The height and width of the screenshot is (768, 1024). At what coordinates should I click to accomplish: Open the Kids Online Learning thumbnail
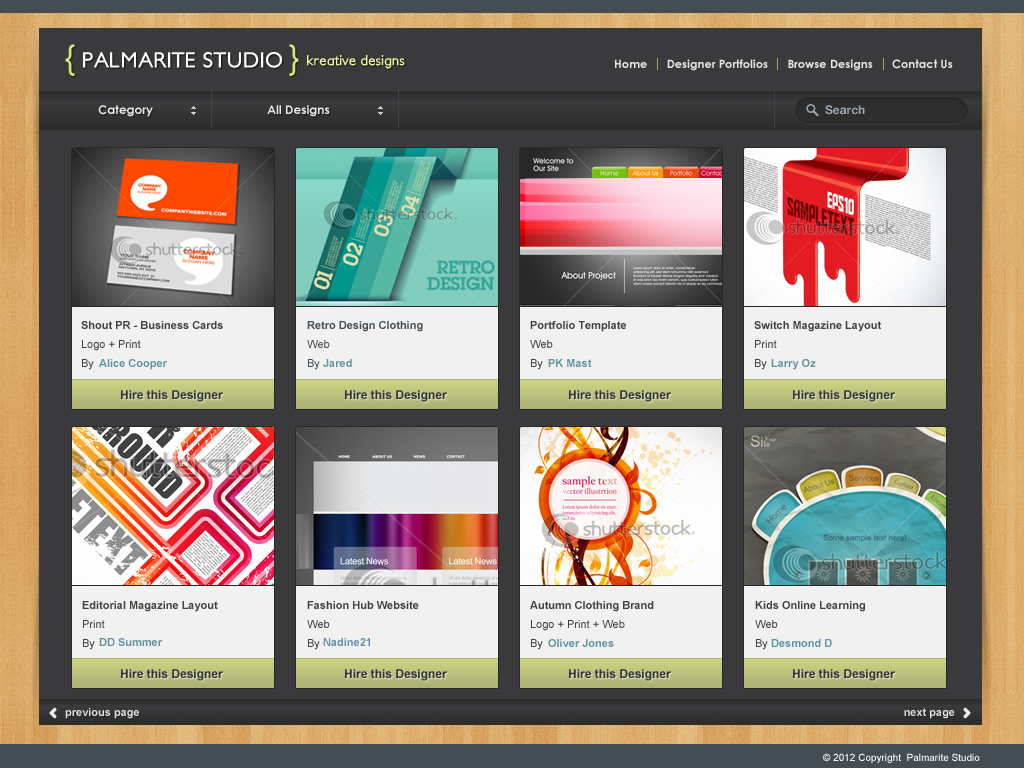tap(845, 506)
